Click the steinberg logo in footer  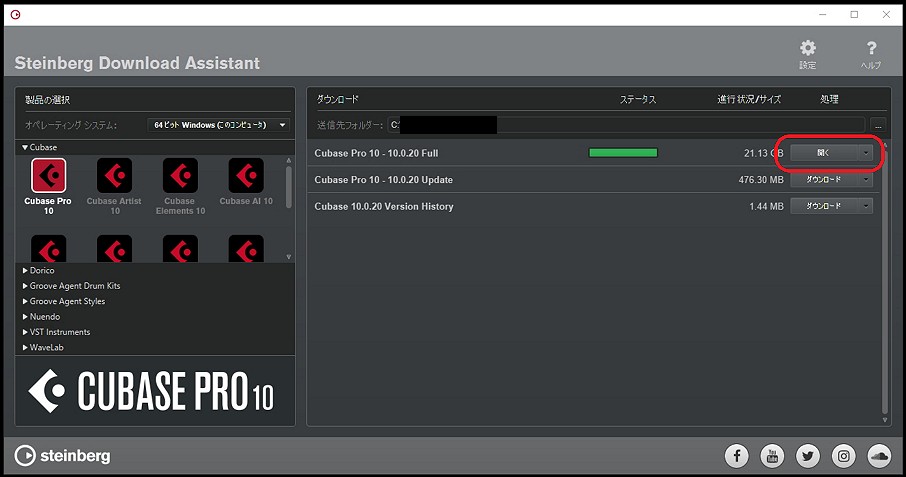[62, 456]
